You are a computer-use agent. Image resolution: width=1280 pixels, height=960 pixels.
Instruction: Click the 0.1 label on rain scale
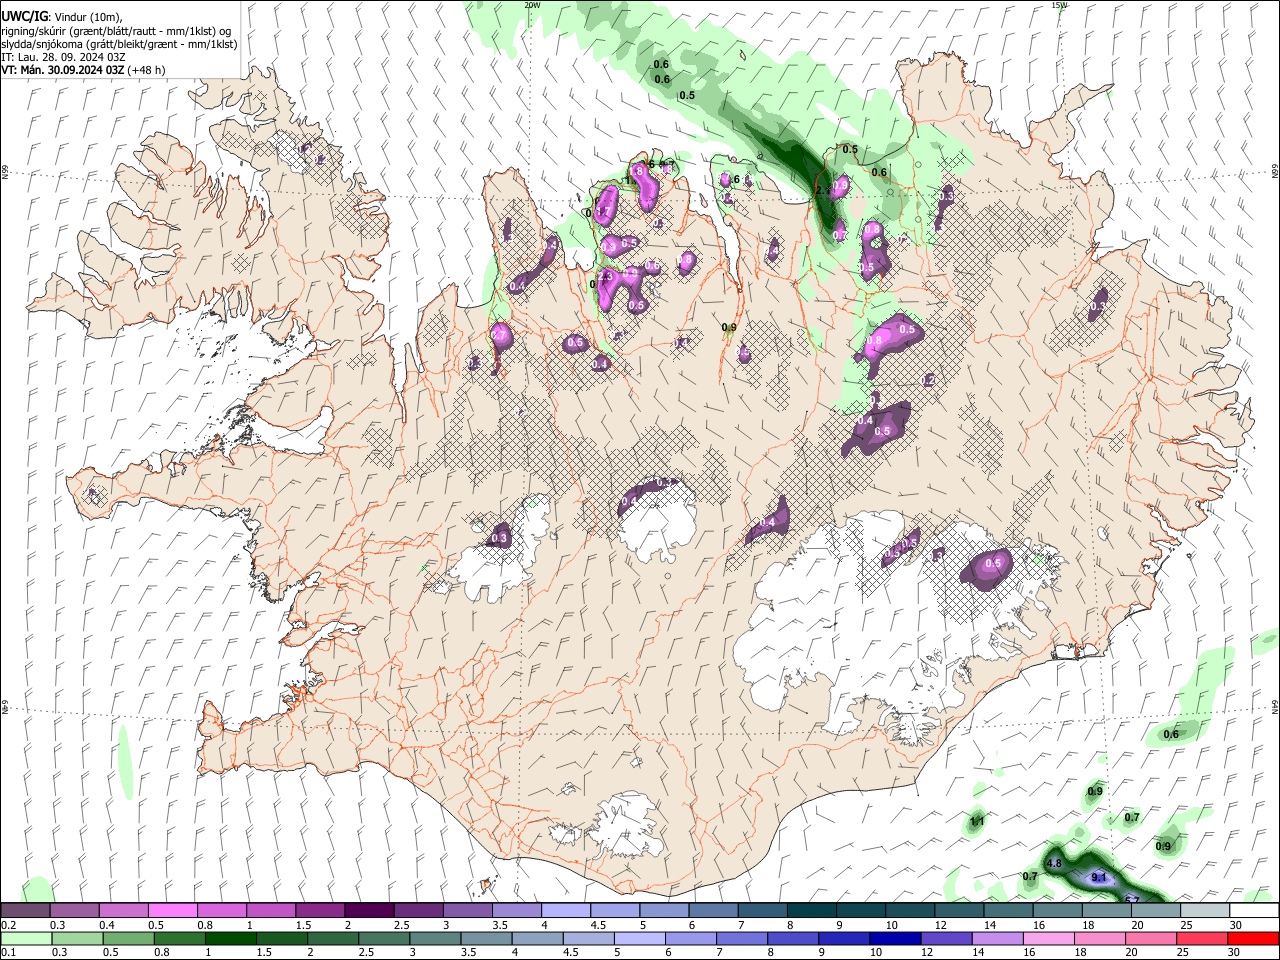8,952
